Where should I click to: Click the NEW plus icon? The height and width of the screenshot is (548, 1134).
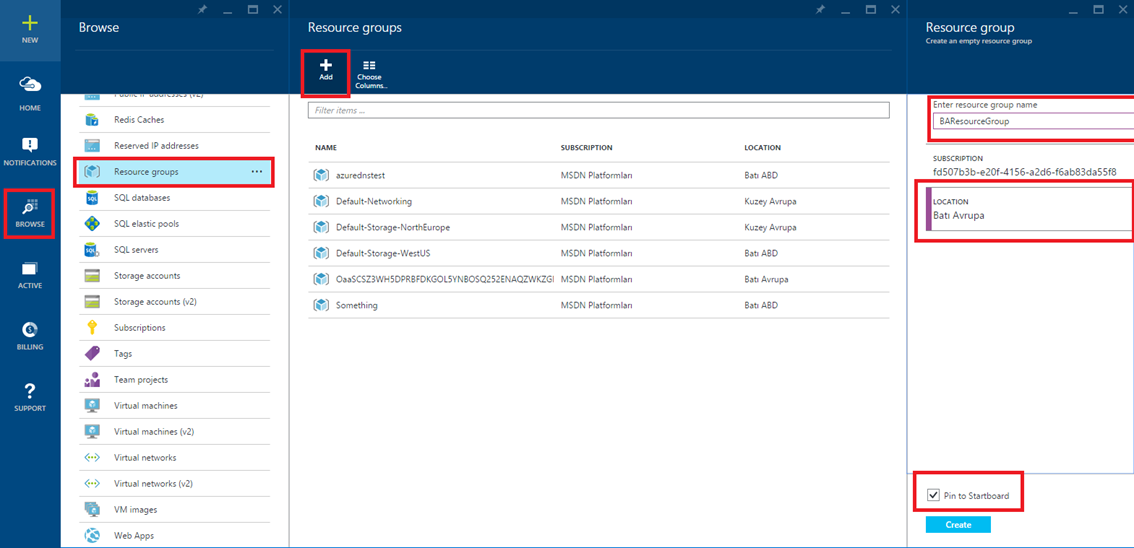[30, 23]
